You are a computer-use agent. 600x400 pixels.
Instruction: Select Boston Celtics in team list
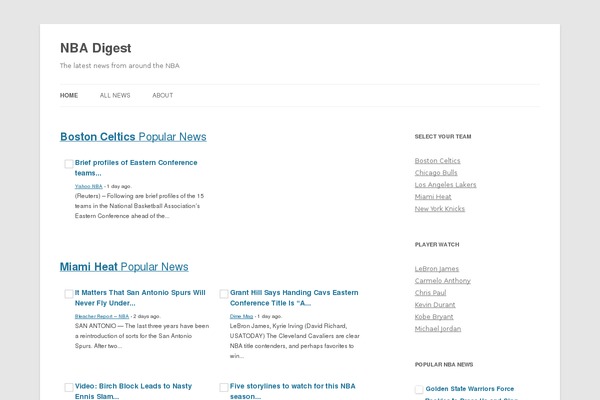437,161
